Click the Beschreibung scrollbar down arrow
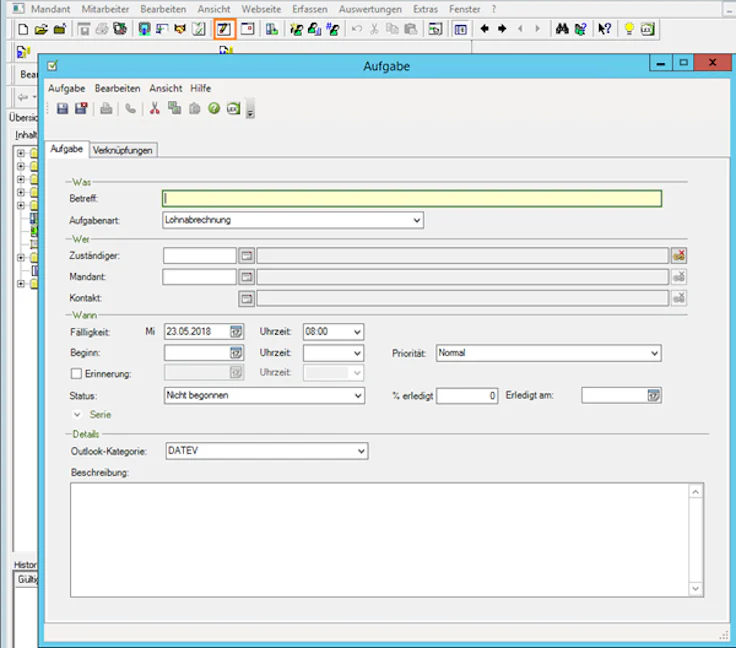 696,588
